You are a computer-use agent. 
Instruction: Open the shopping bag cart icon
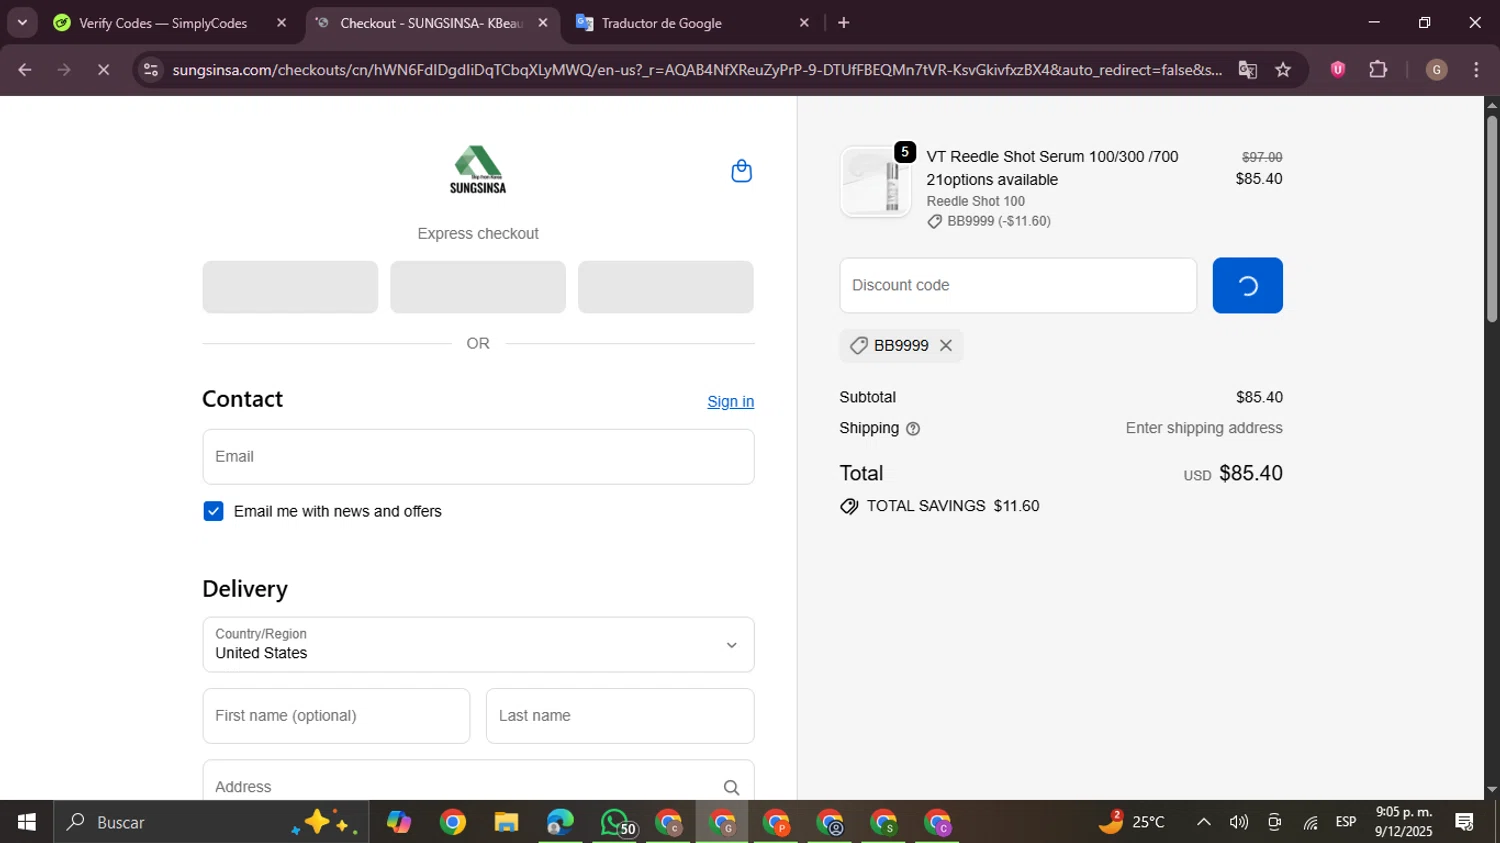point(741,171)
